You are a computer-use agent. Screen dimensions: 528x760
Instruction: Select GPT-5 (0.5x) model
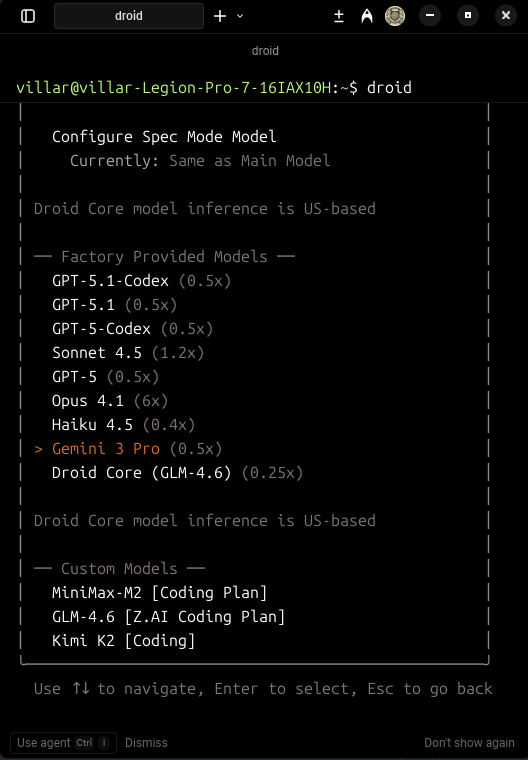[x=105, y=377]
